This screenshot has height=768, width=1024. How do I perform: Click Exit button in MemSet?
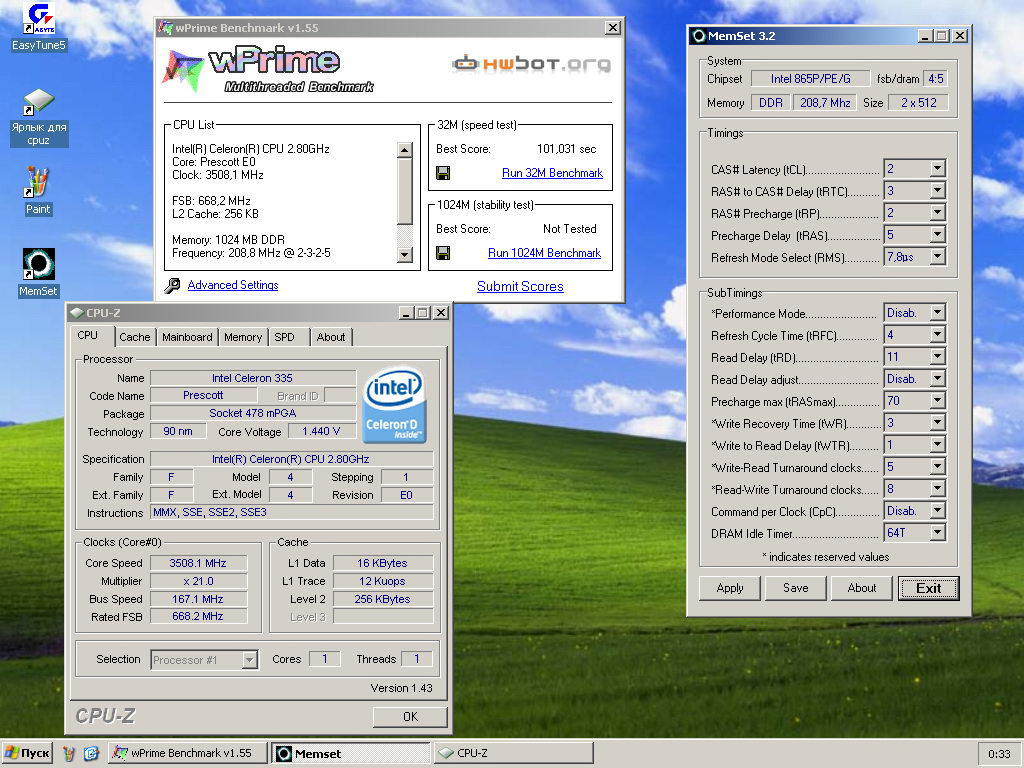pos(928,588)
